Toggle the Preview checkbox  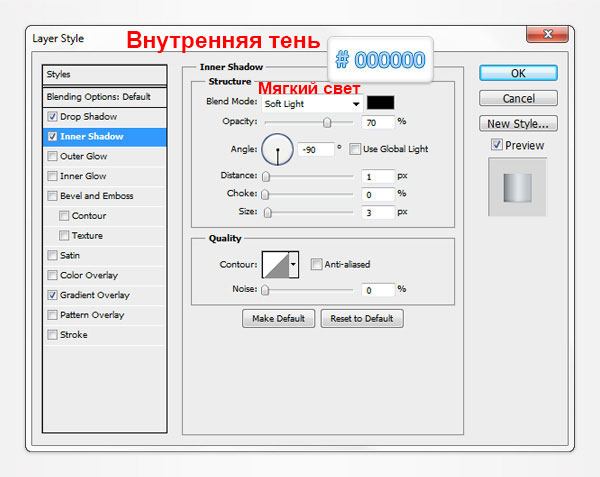(x=497, y=145)
